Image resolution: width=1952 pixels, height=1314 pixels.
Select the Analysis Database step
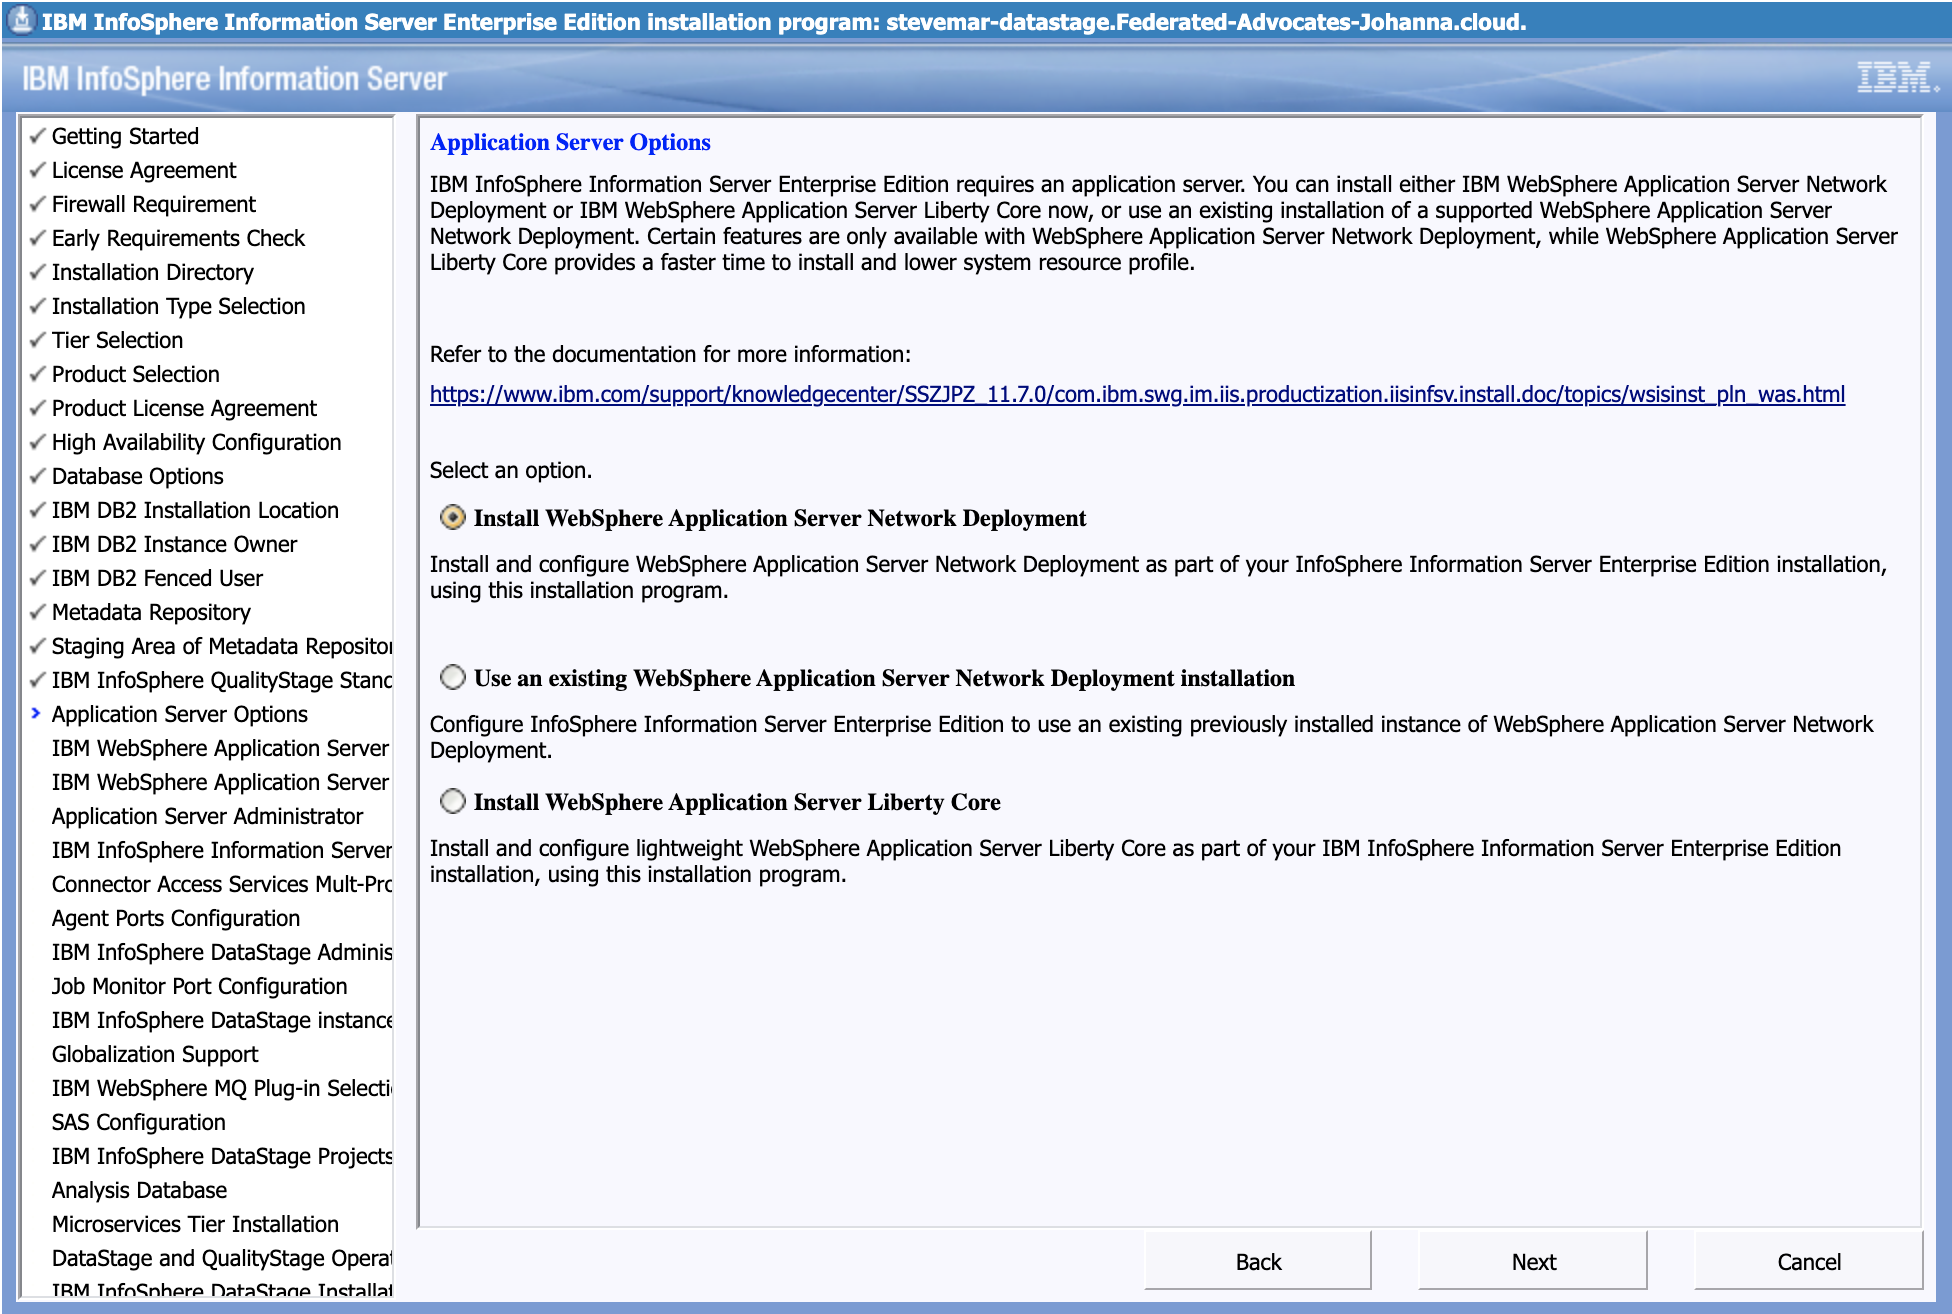(x=139, y=1190)
